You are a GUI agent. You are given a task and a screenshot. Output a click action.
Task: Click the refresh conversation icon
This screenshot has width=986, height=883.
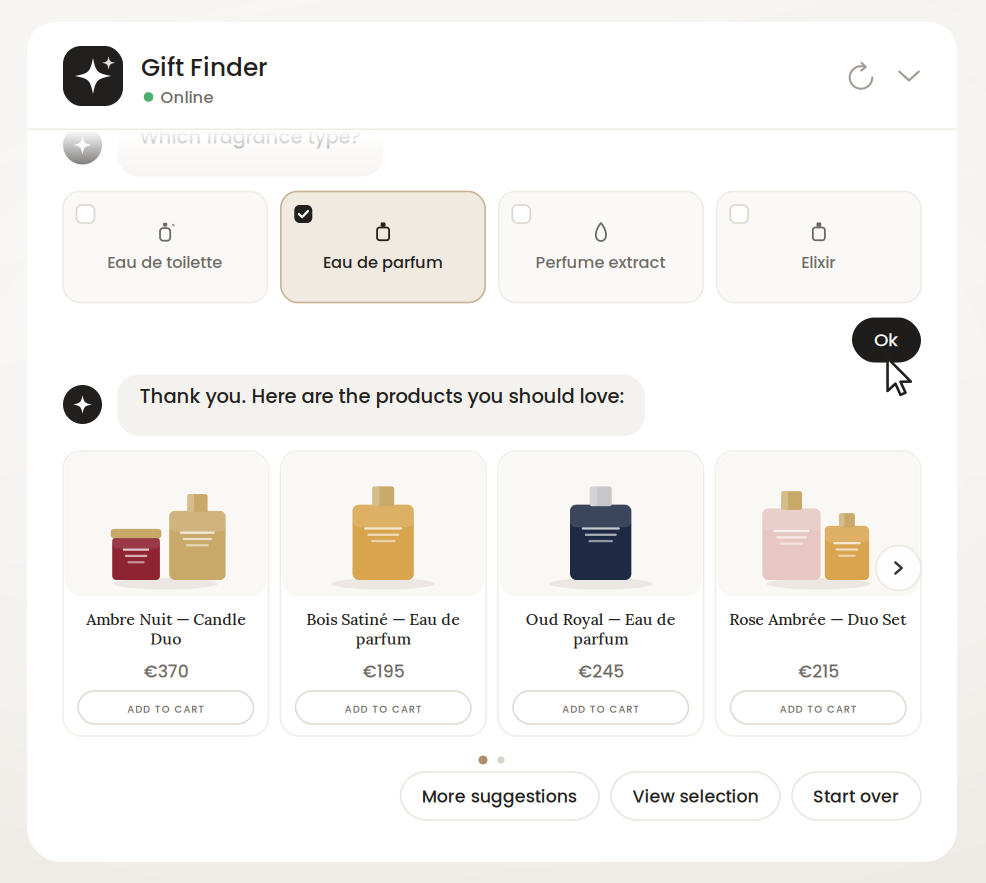pyautogui.click(x=860, y=76)
